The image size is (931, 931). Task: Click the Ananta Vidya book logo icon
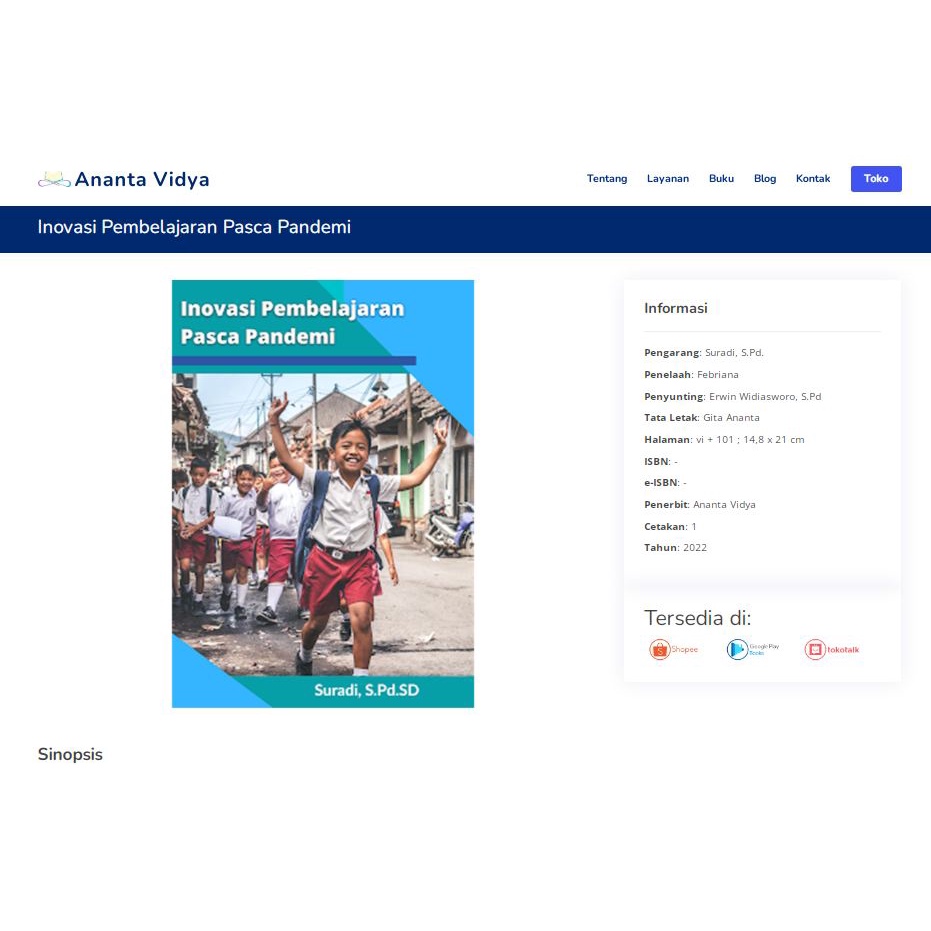(54, 179)
